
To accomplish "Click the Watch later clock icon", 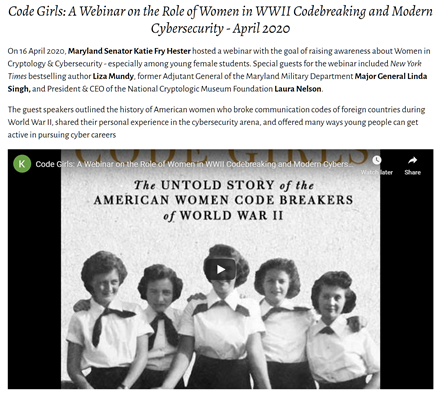I will coord(377,160).
